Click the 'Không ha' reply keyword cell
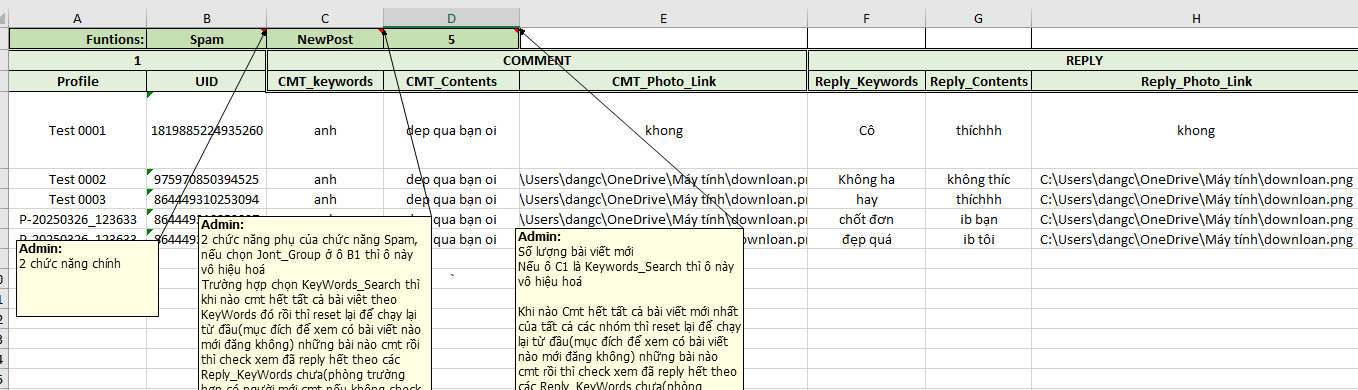 [x=866, y=180]
